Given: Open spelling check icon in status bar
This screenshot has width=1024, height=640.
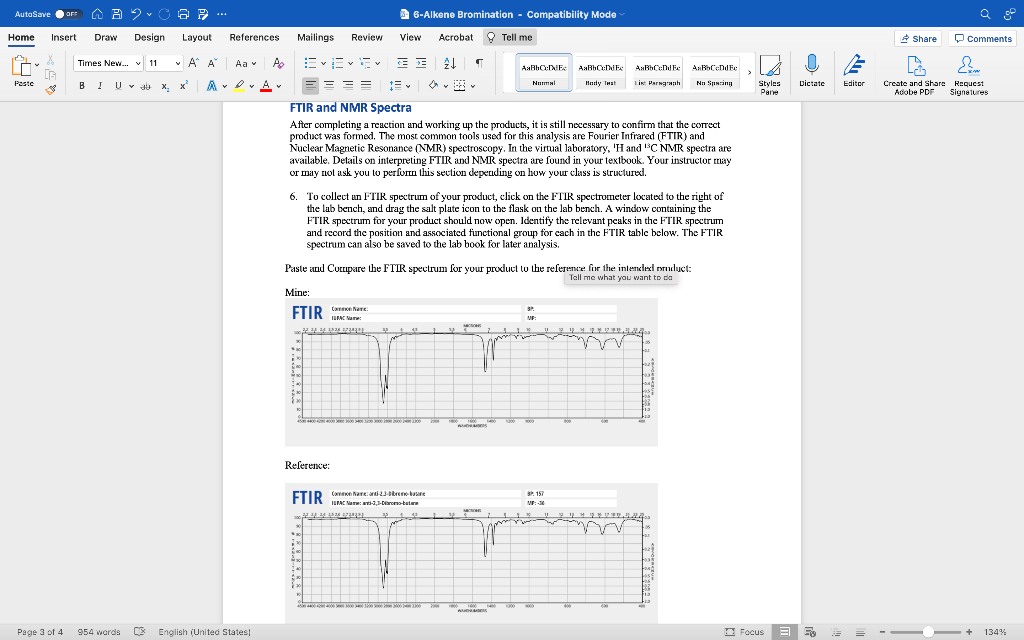Looking at the screenshot, I should pos(139,632).
